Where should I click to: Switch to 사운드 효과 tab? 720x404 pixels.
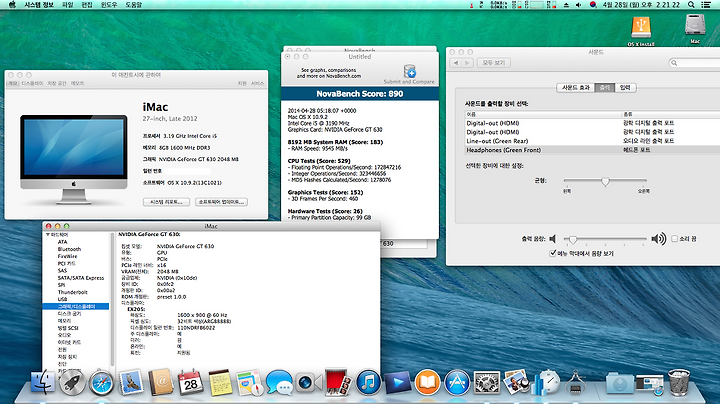(x=575, y=87)
